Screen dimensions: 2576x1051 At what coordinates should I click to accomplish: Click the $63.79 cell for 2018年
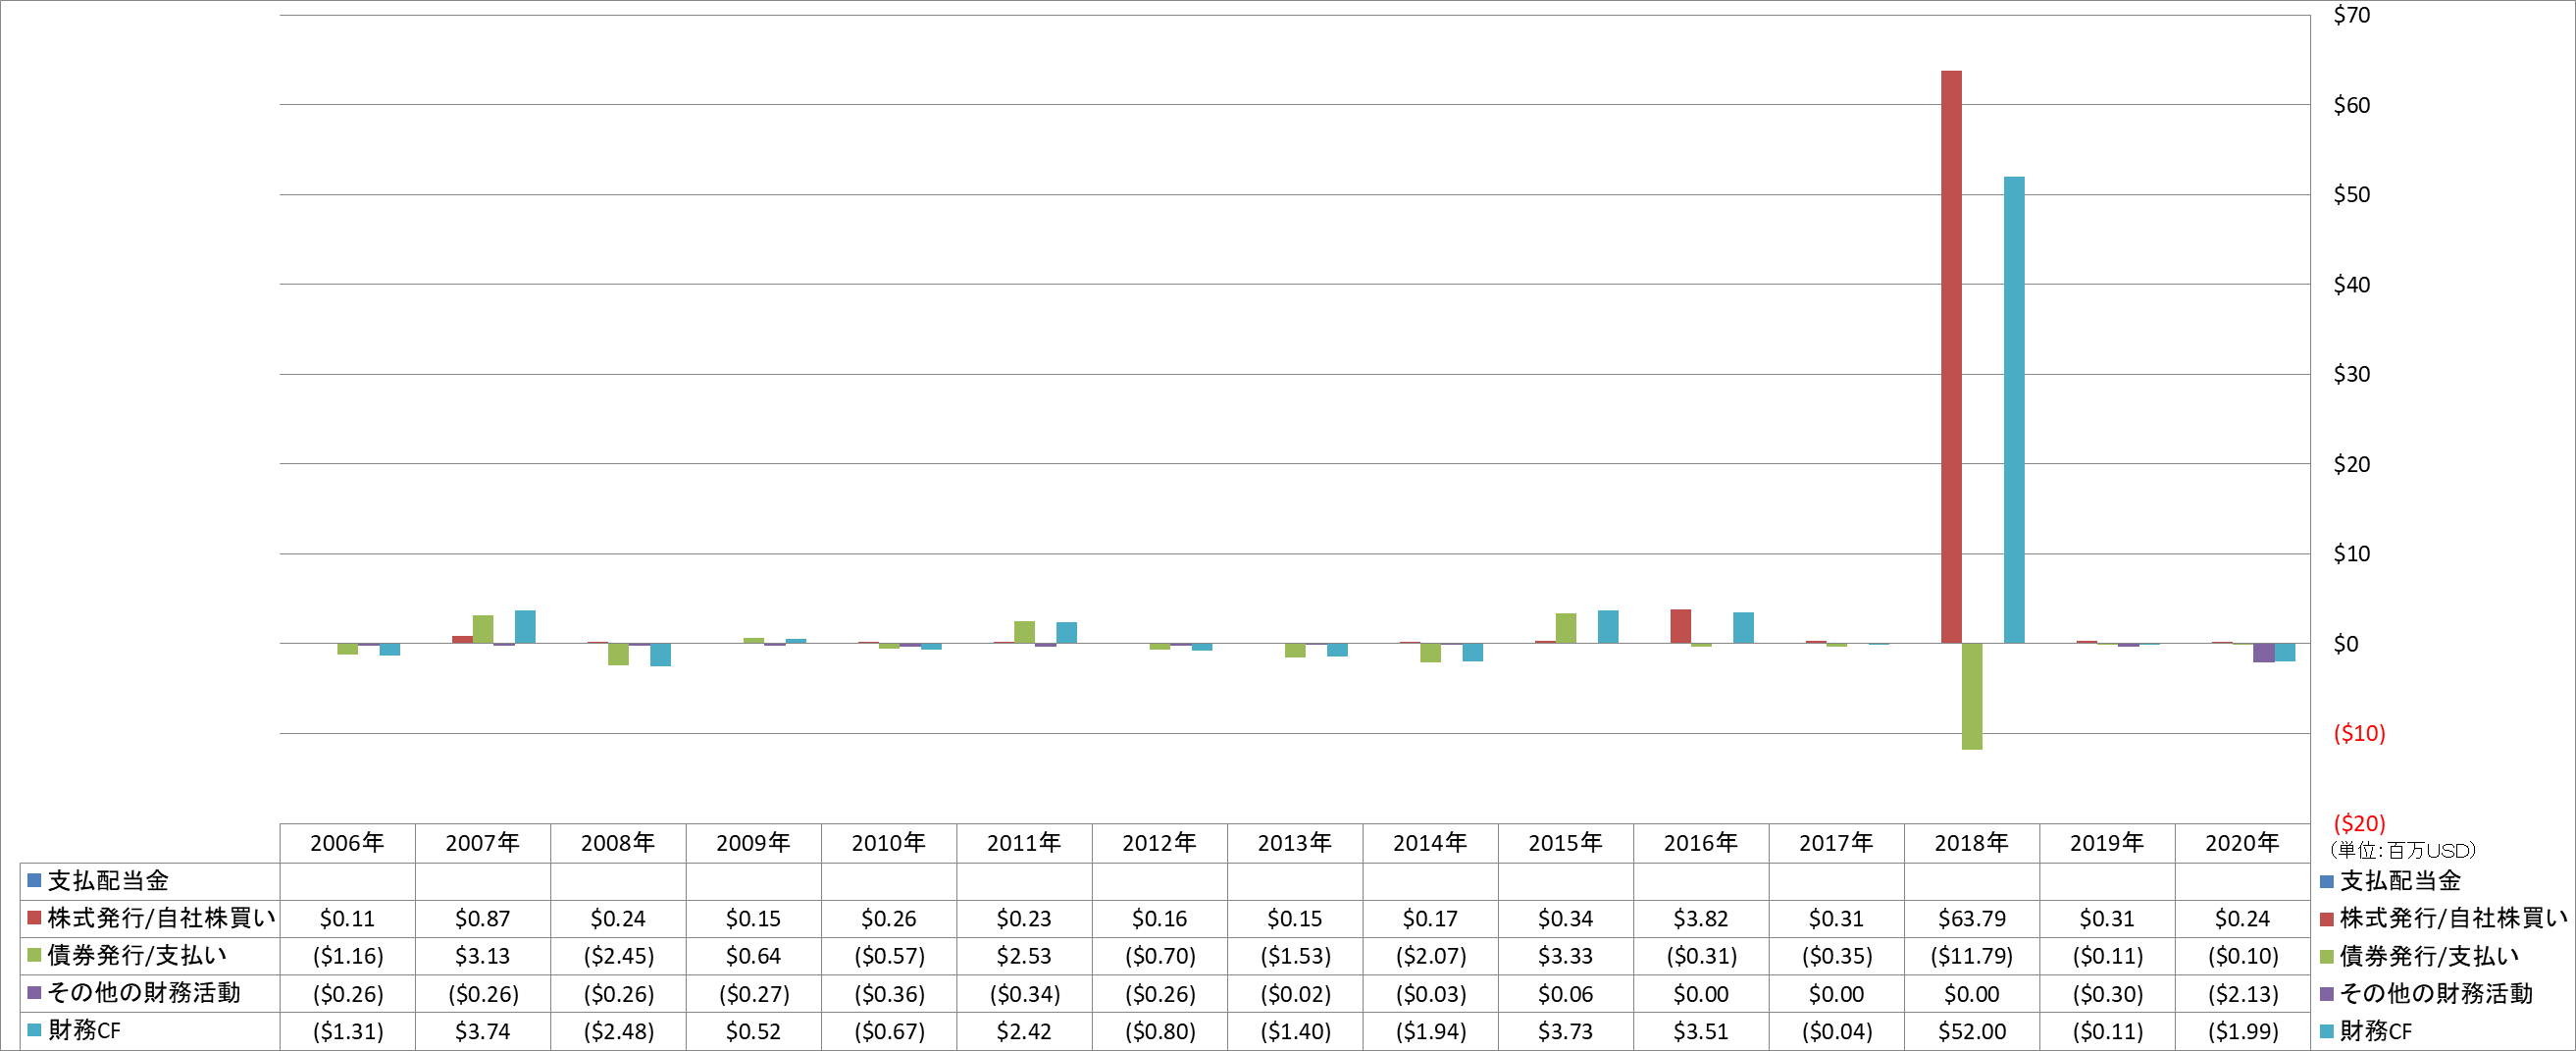click(1972, 918)
